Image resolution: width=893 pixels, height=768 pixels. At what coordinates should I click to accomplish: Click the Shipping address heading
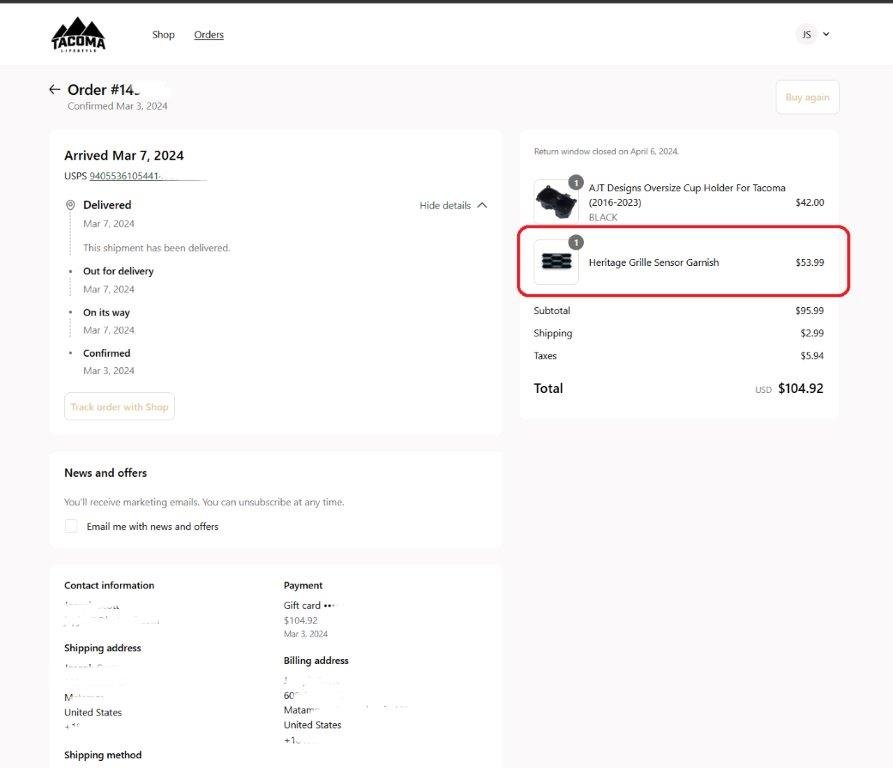coord(103,648)
